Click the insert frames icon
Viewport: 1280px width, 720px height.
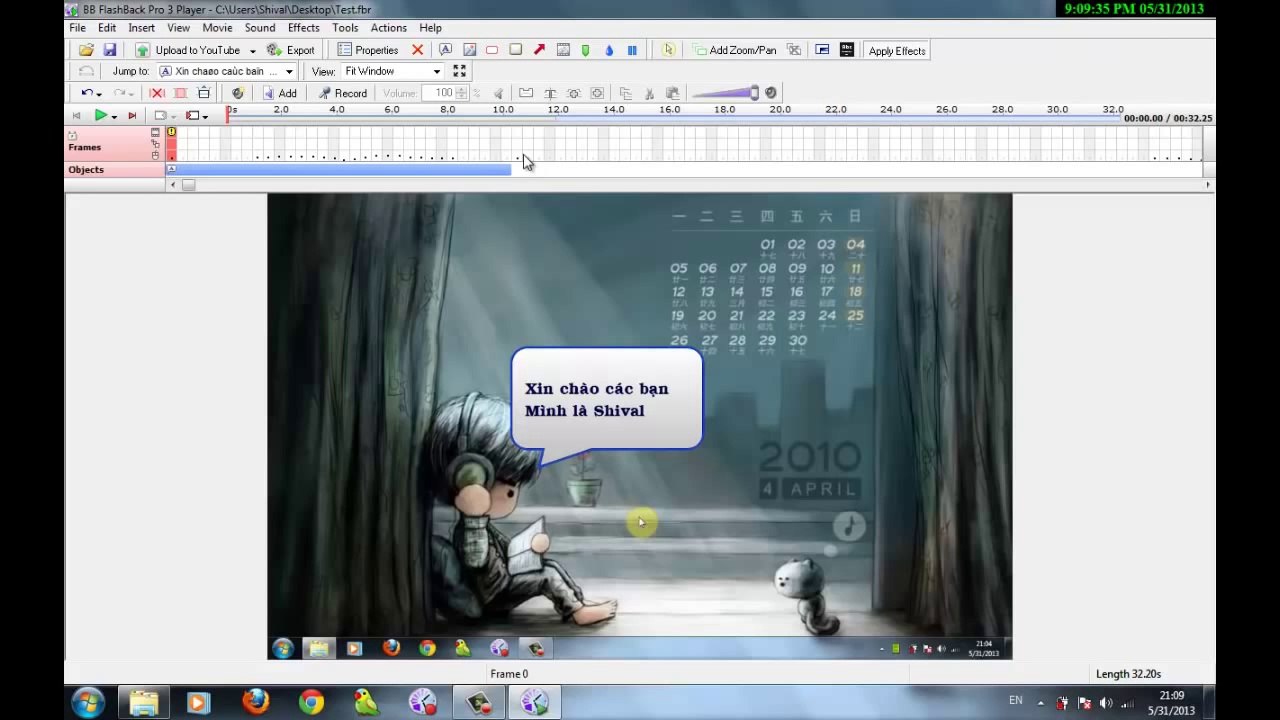pyautogui.click(x=204, y=93)
